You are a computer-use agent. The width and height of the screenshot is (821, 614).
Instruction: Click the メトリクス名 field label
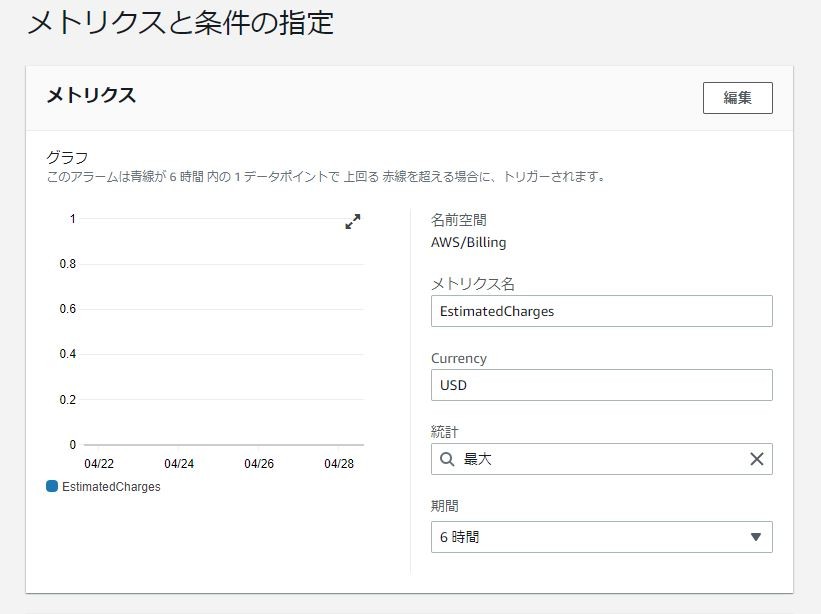473,284
